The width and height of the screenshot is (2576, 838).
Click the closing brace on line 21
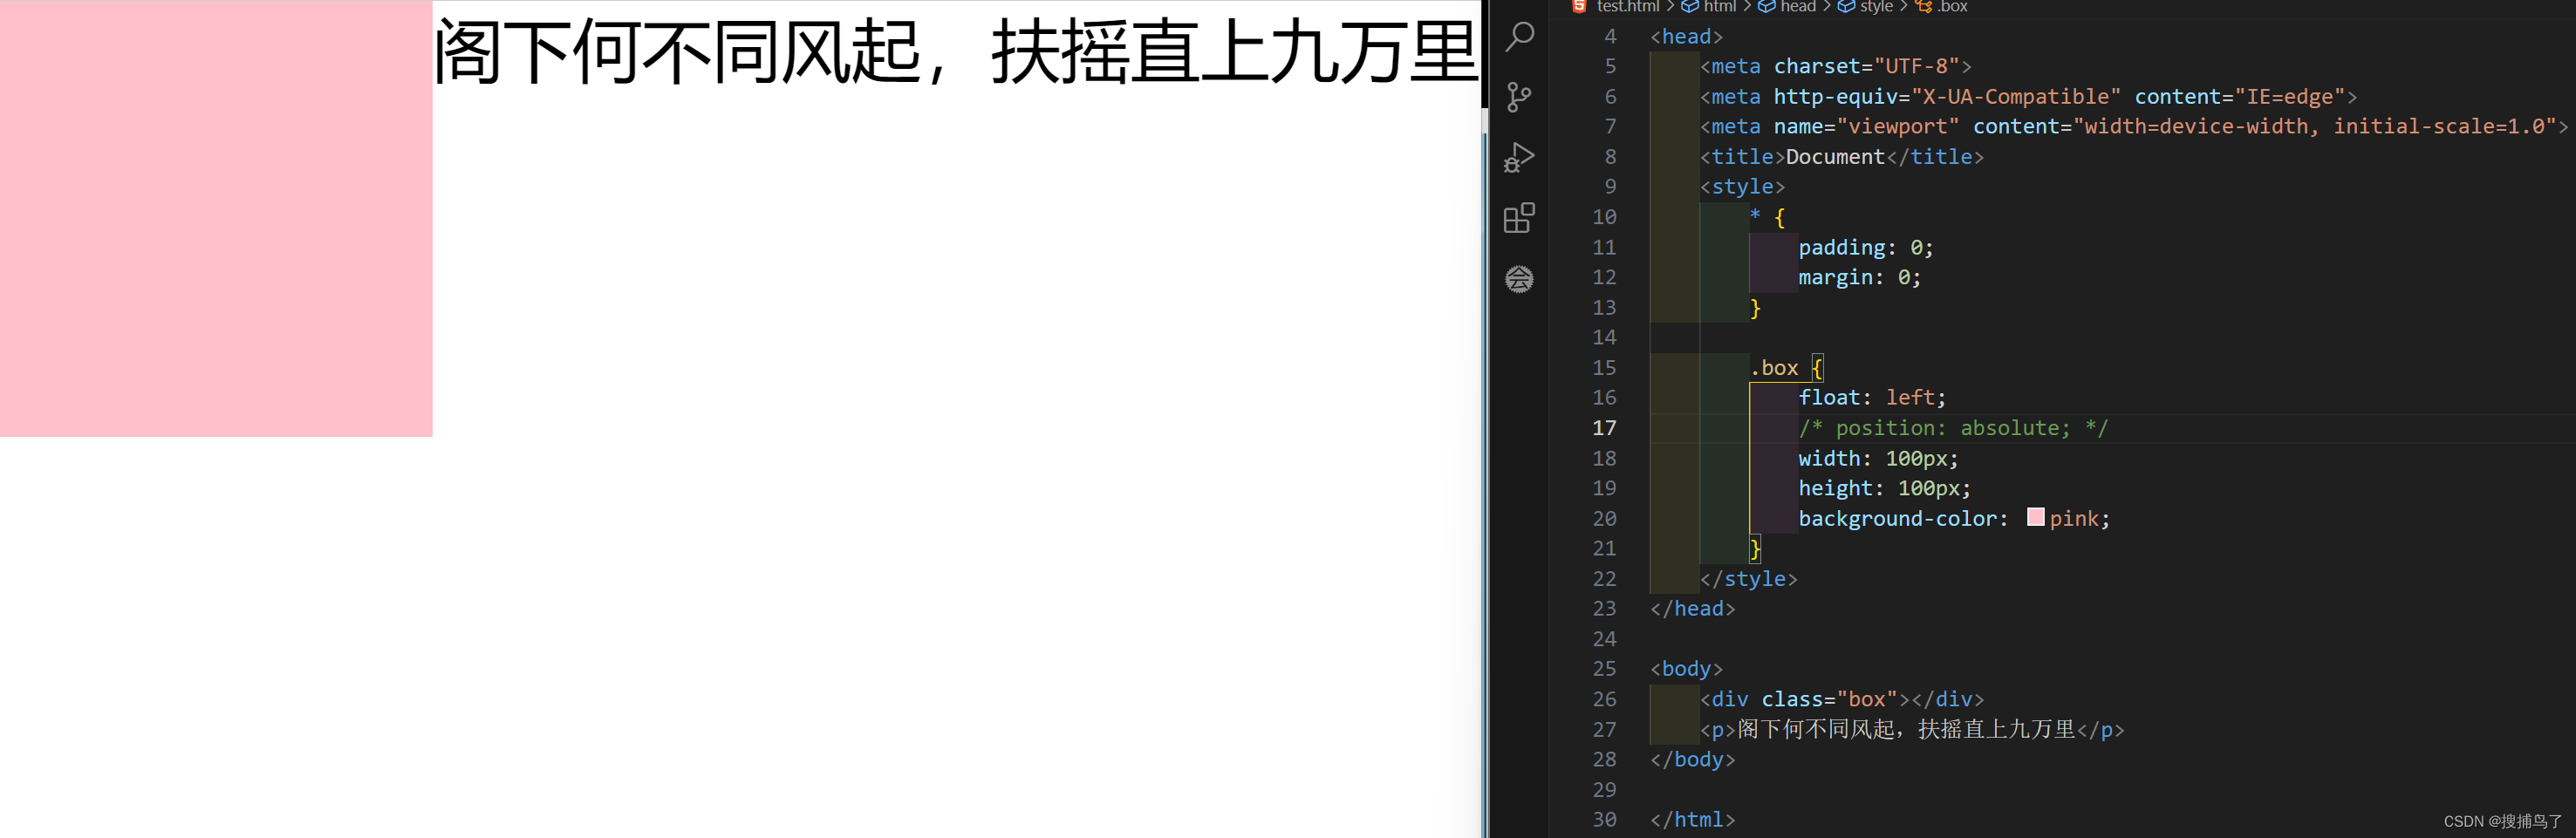tap(1755, 548)
